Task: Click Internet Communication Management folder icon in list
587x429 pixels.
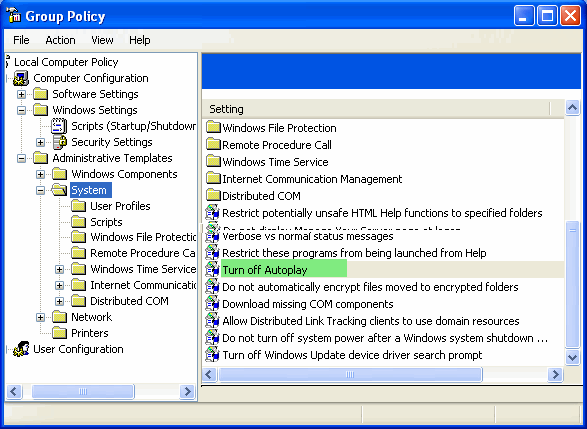Action: click(213, 179)
